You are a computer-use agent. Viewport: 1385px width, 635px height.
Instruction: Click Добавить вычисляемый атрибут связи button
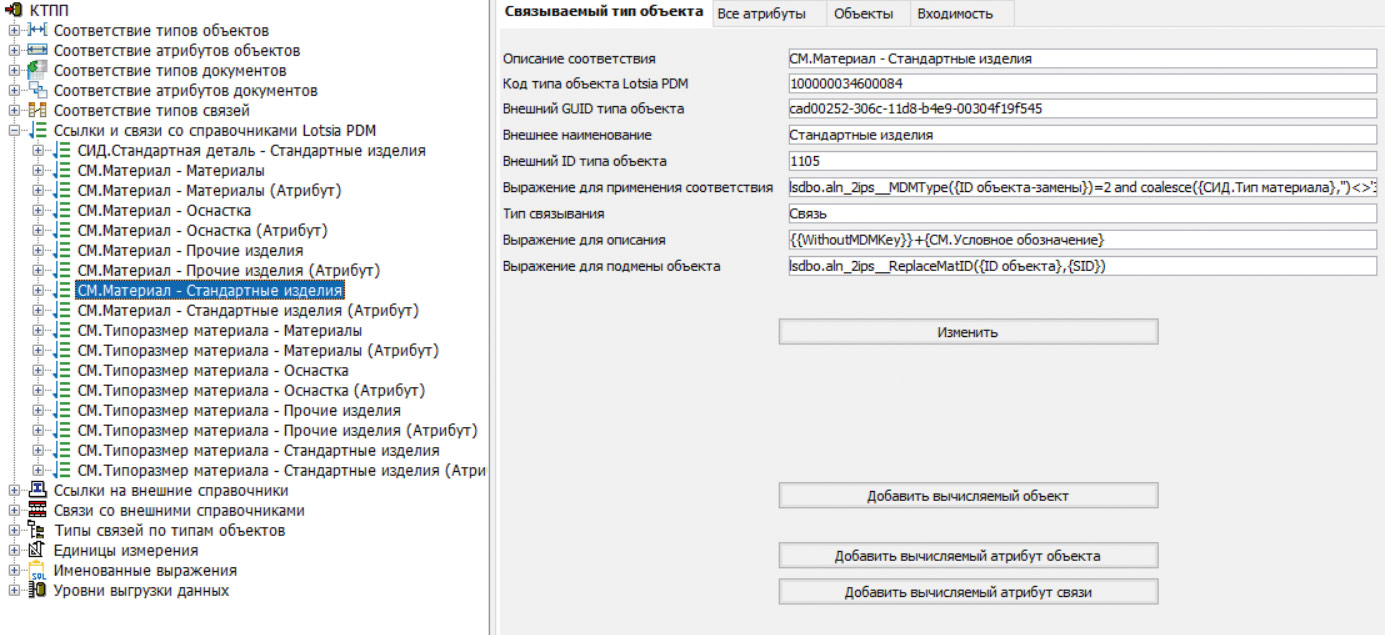click(x=968, y=592)
